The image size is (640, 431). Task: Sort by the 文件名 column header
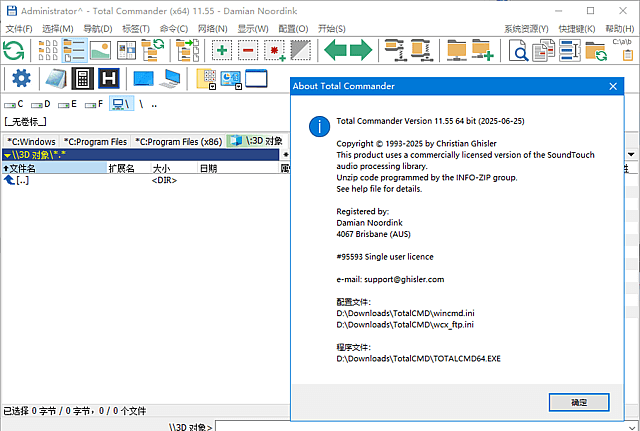pyautogui.click(x=54, y=168)
